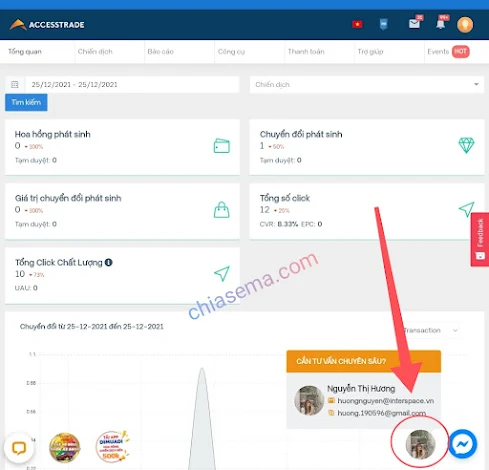Click the paper plane icon in Tổng số click
This screenshot has width=489, height=470.
(466, 209)
